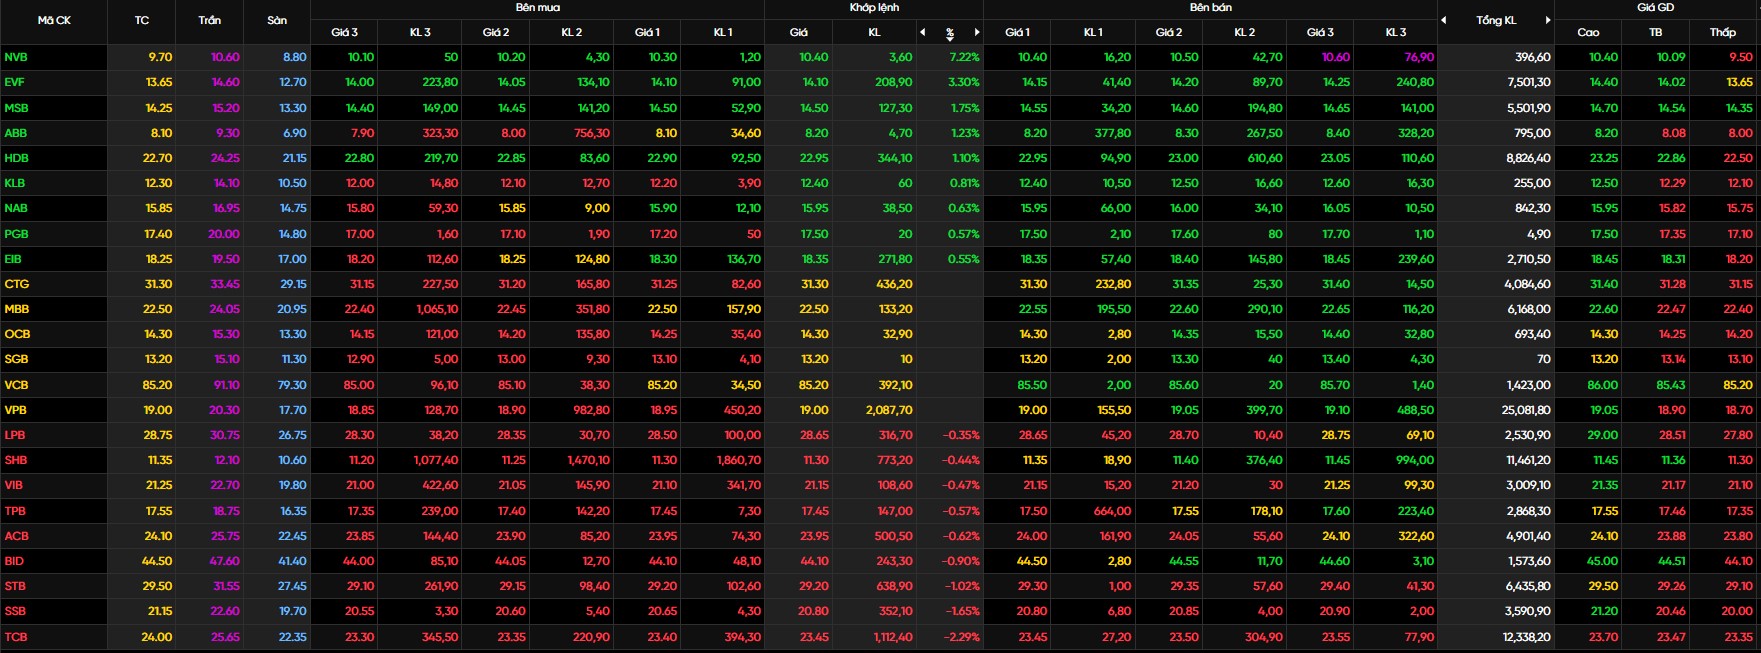Image resolution: width=1761 pixels, height=653 pixels.
Task: Click the Khớp lệnh header group
Action: coord(874,7)
